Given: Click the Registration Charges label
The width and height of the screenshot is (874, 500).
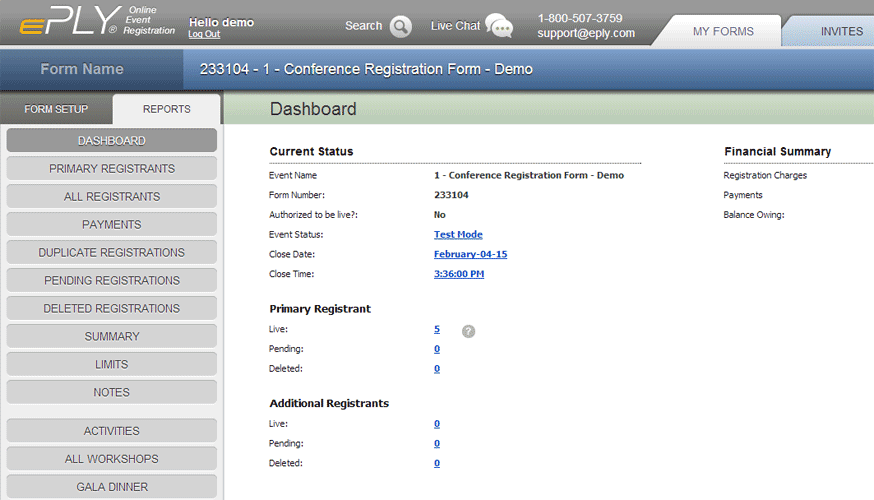Looking at the screenshot, I should (765, 175).
